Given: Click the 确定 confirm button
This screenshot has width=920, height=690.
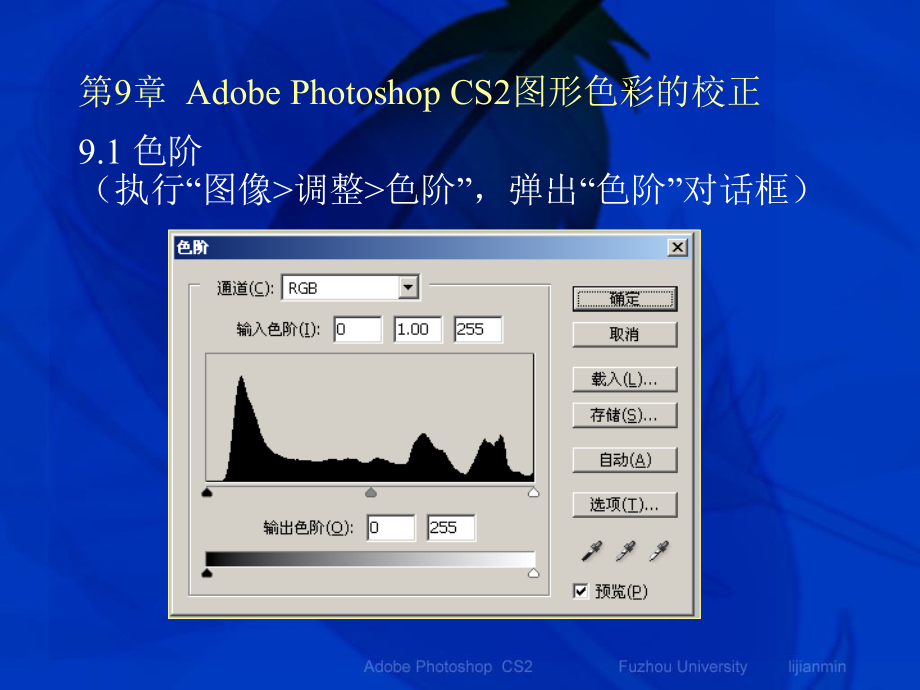Looking at the screenshot, I should click(x=624, y=299).
